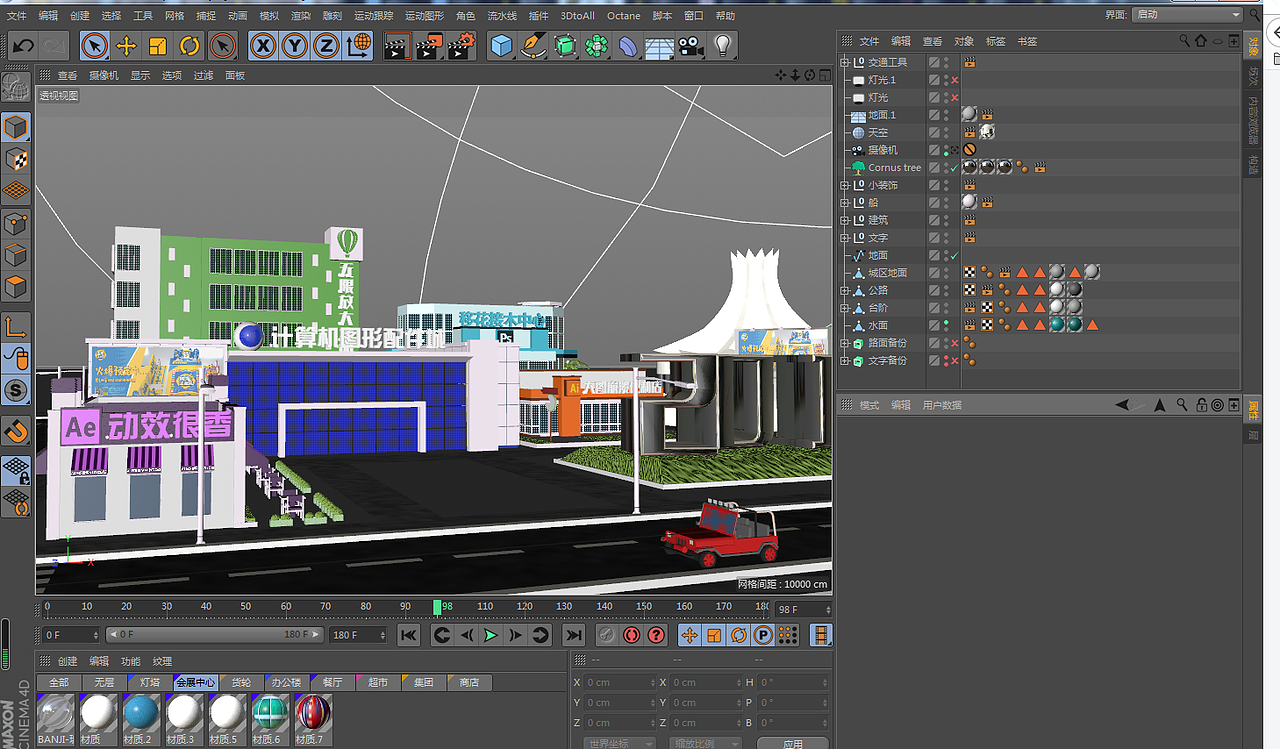Click frame 50 on the timeline ruler slider
1280x749 pixels.
245,606
